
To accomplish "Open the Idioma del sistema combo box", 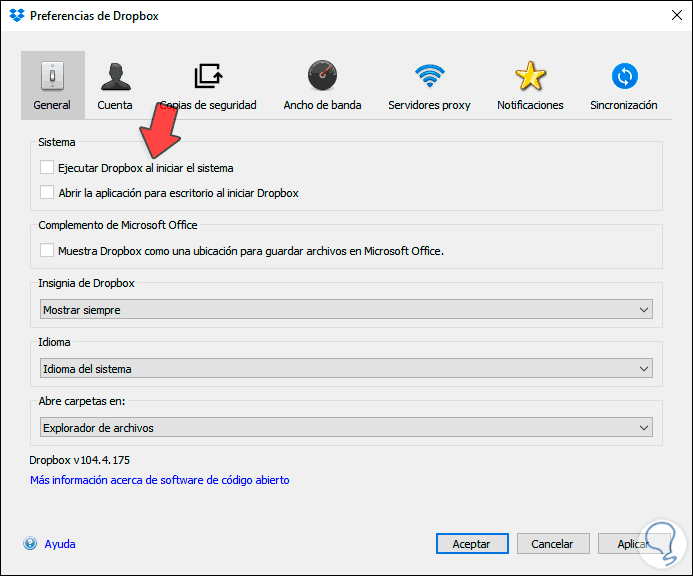I will (x=346, y=368).
